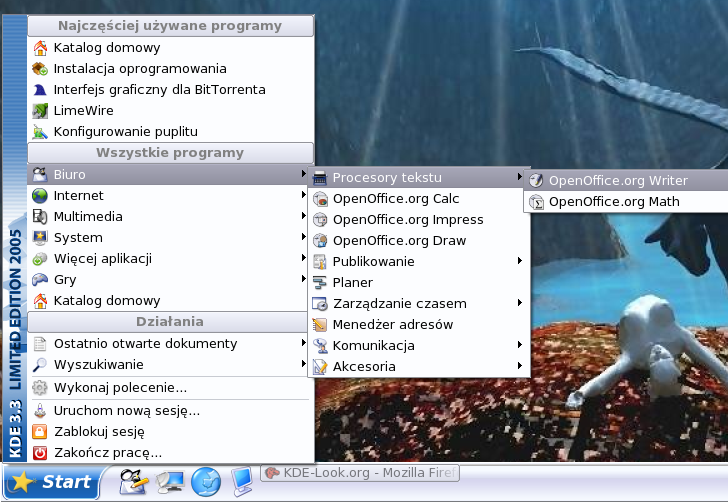Viewport: 728px width, 502px height.
Task: Expand the Więcej aplikacji submenu arrow
Action: pyautogui.click(x=303, y=258)
